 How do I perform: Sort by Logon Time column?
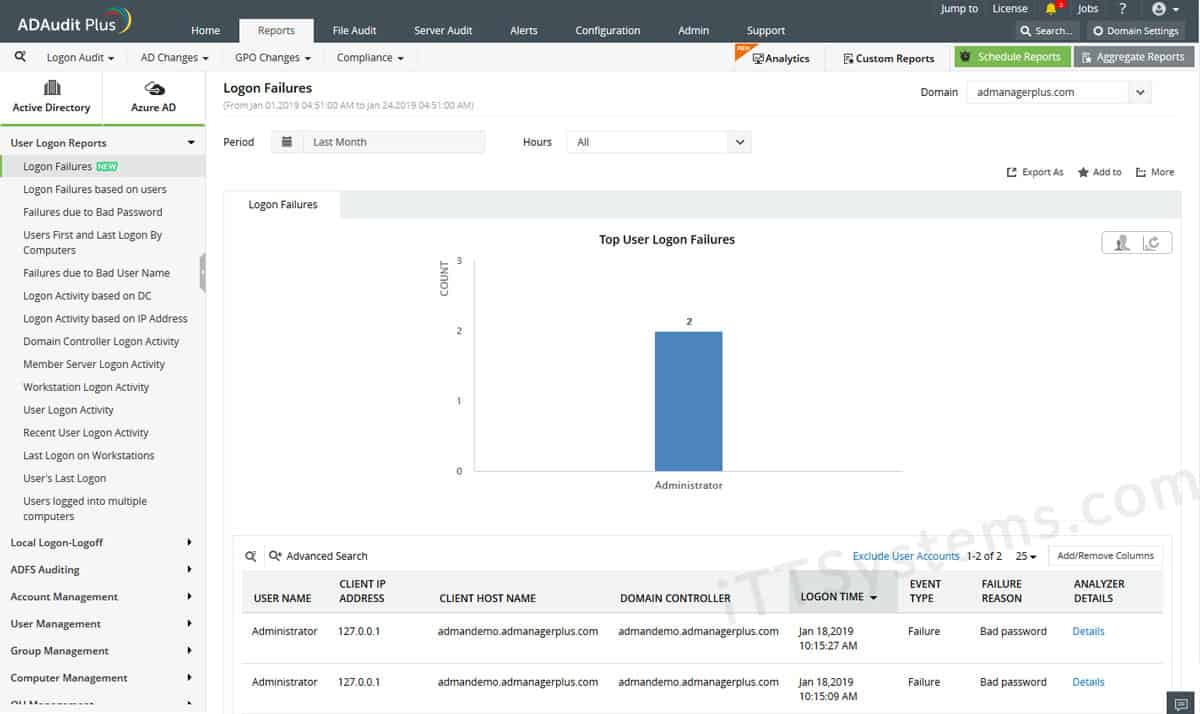click(x=838, y=597)
